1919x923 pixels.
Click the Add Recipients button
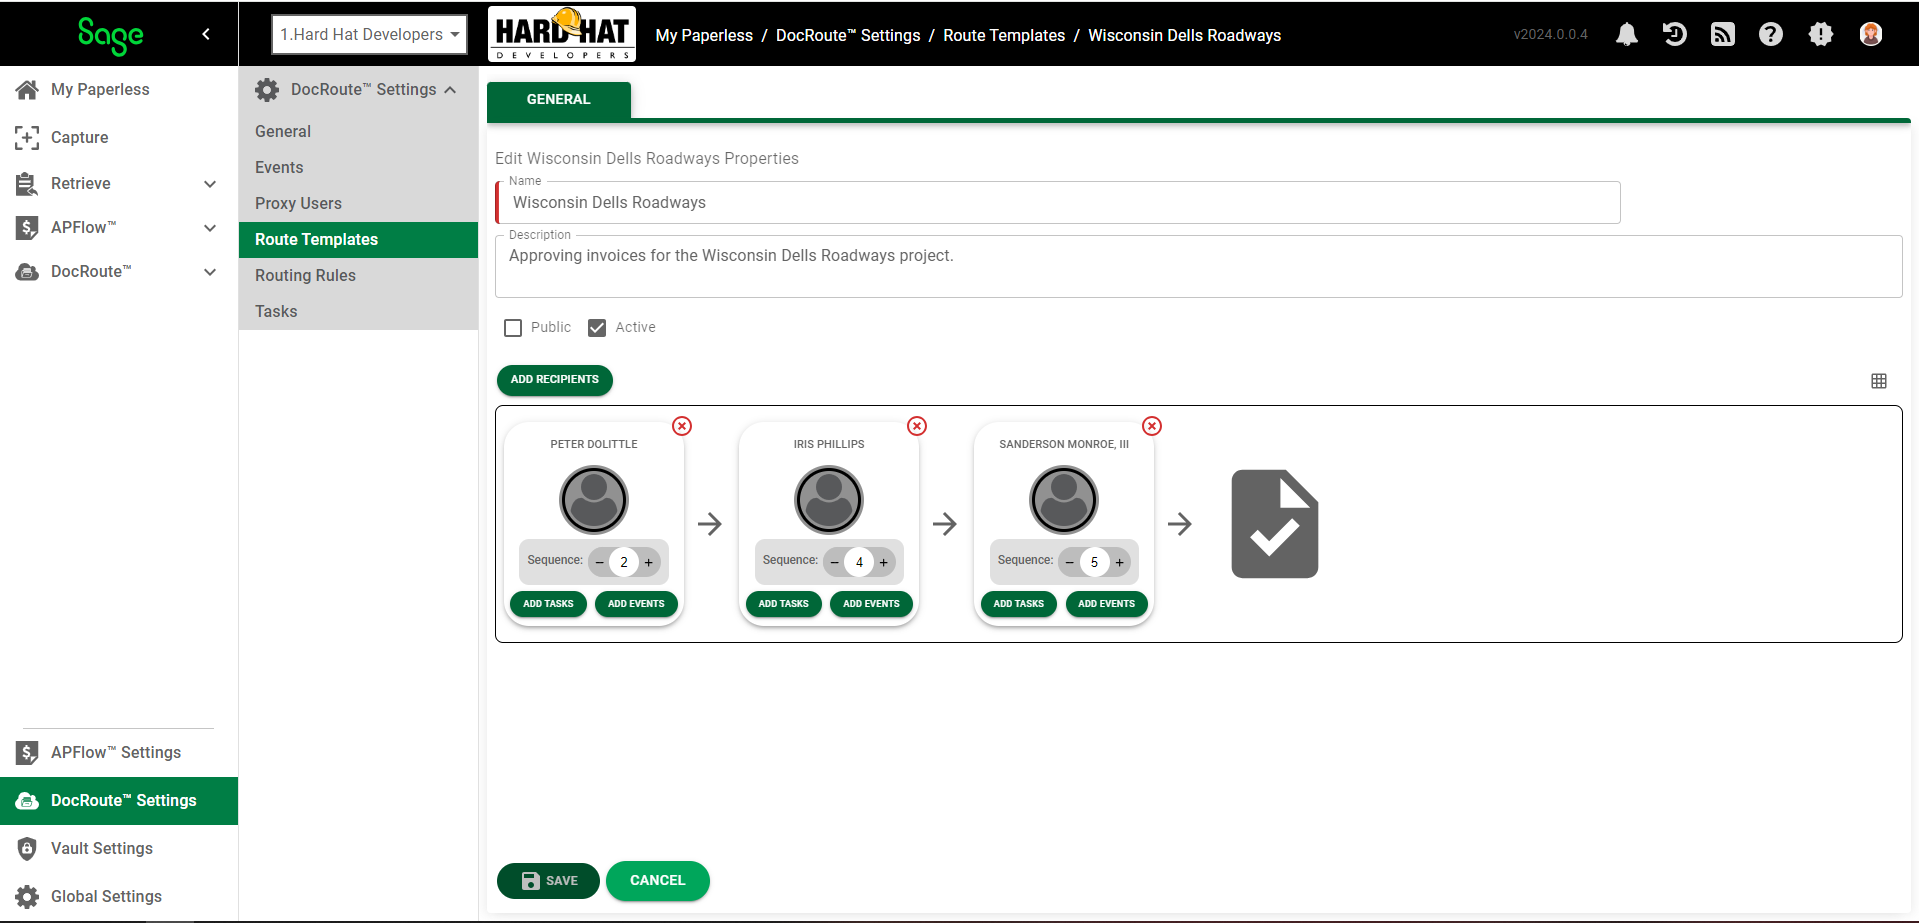(555, 380)
